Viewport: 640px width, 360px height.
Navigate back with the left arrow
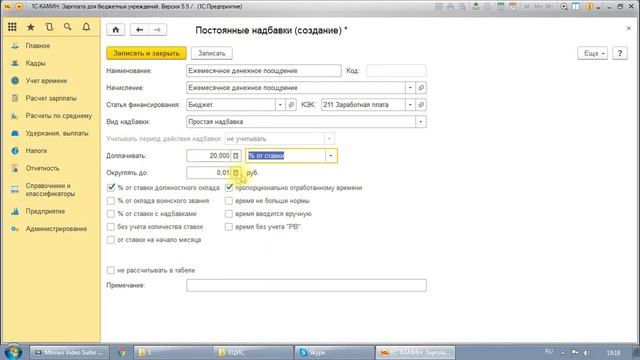pos(139,30)
